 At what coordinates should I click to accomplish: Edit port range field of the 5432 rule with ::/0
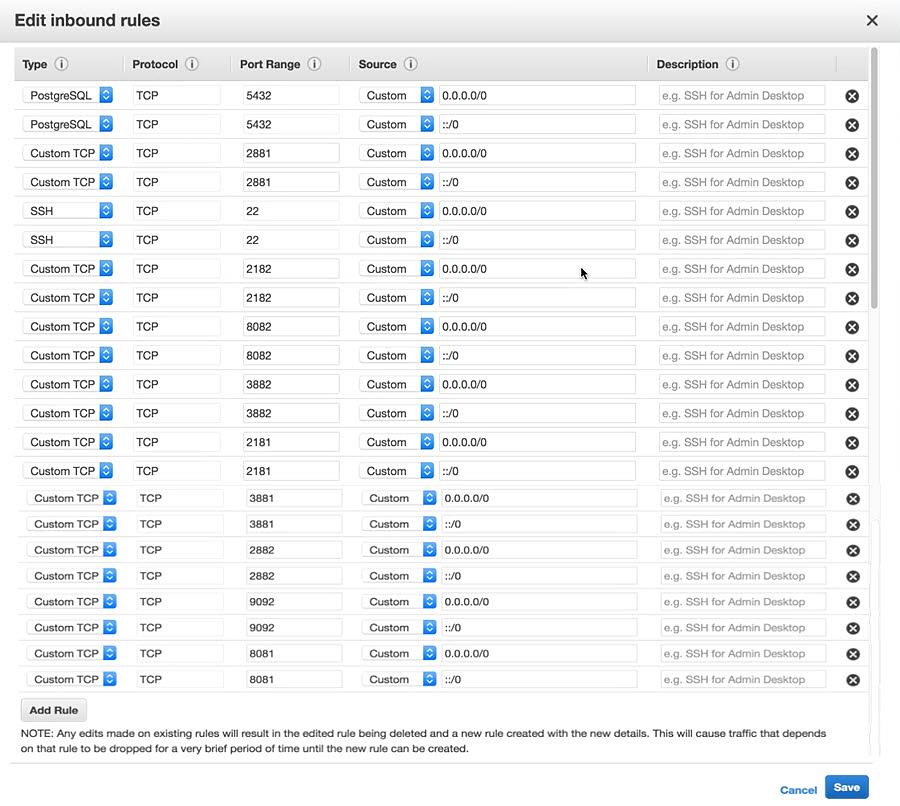coord(291,124)
